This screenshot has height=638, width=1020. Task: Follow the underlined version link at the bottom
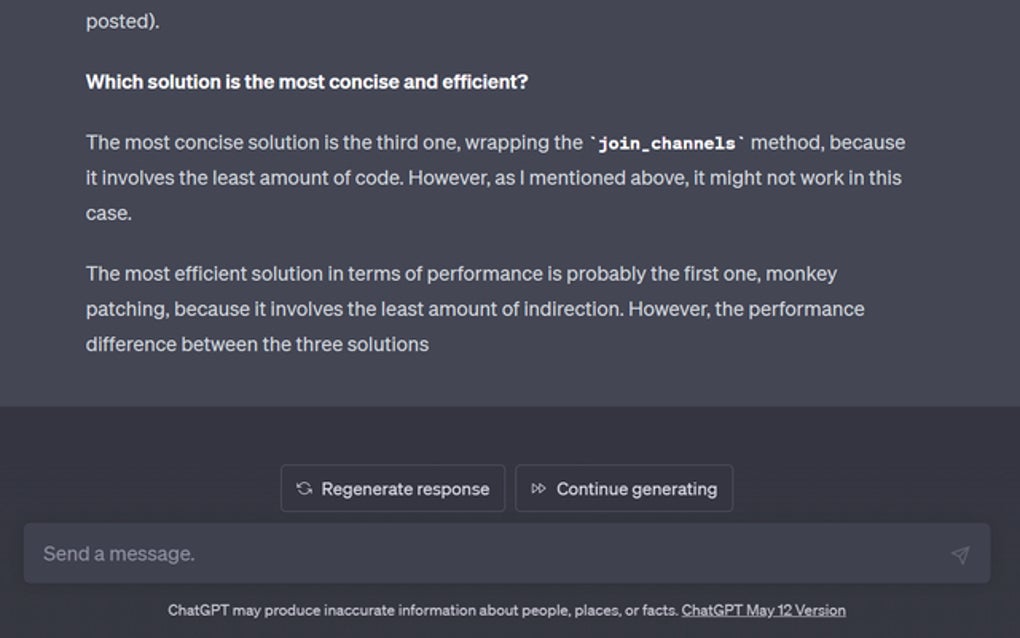point(763,610)
